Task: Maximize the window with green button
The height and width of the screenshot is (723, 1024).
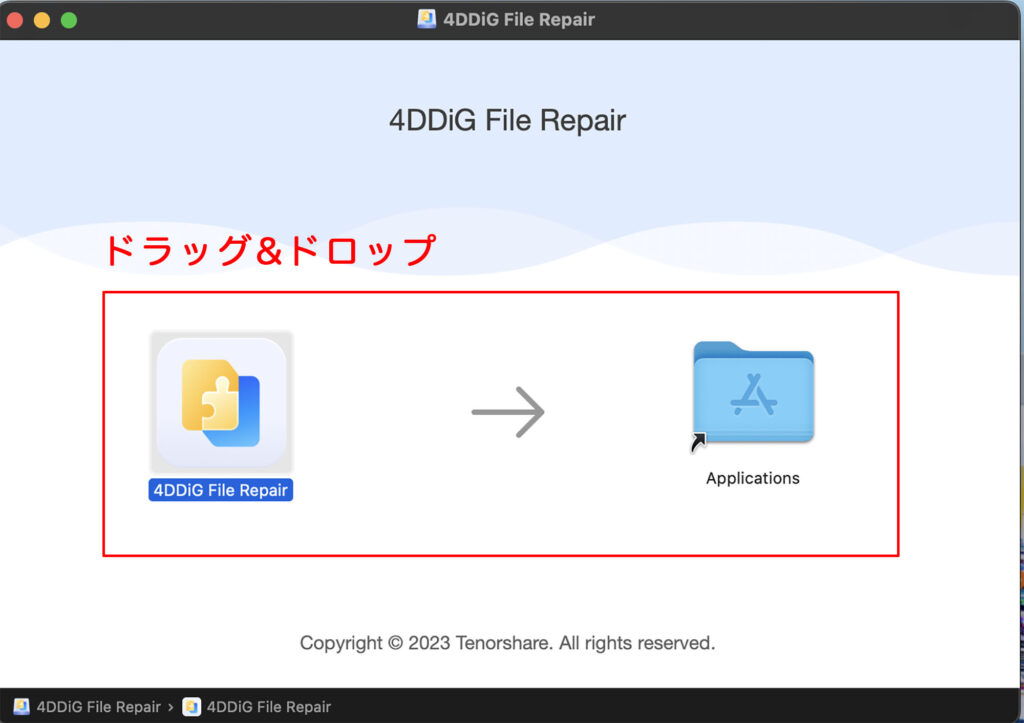Action: click(69, 20)
